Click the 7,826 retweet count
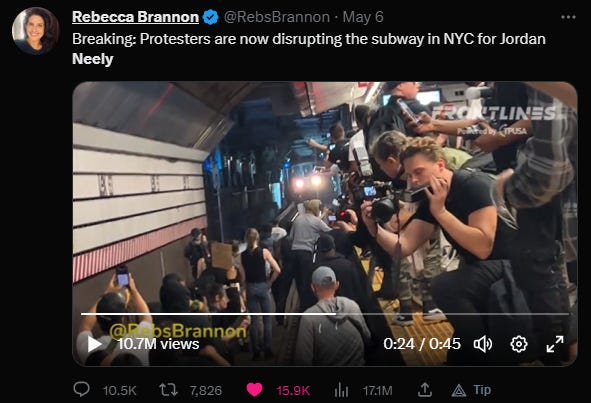This screenshot has height=403, width=591. coord(206,391)
